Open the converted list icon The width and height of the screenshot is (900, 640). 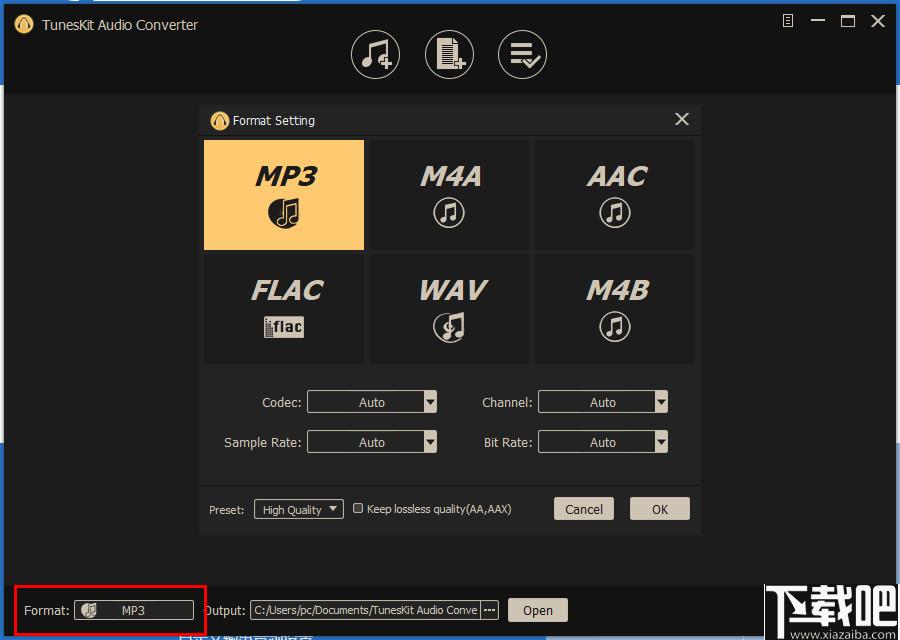coord(522,55)
